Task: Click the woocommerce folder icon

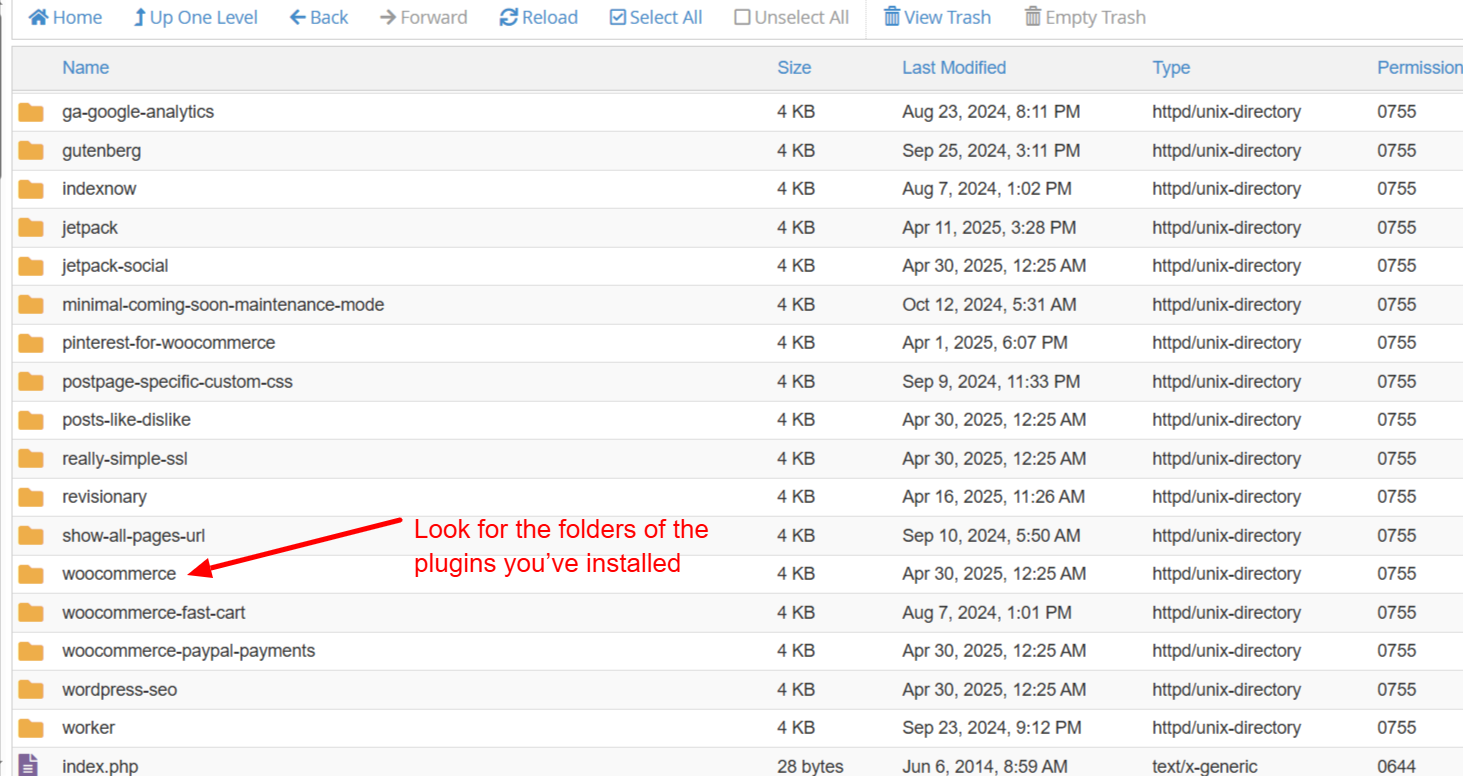Action: pos(31,574)
